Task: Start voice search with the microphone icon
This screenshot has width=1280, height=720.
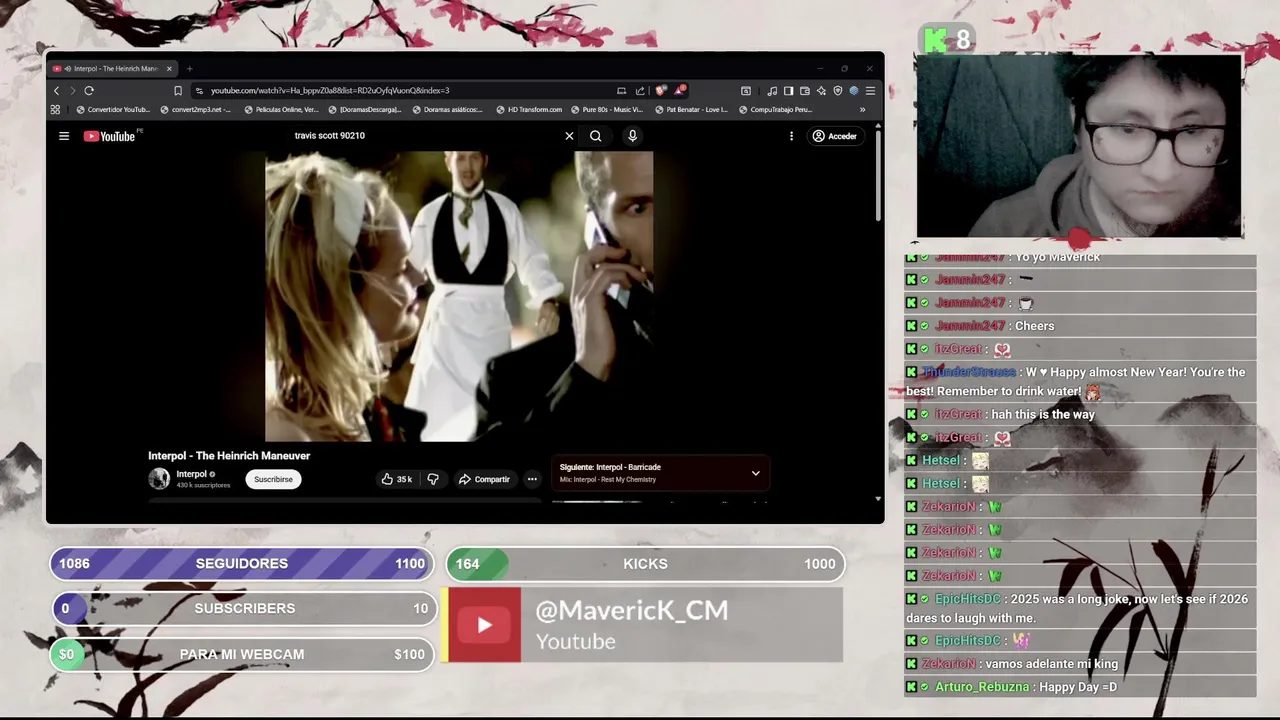Action: pyautogui.click(x=632, y=136)
